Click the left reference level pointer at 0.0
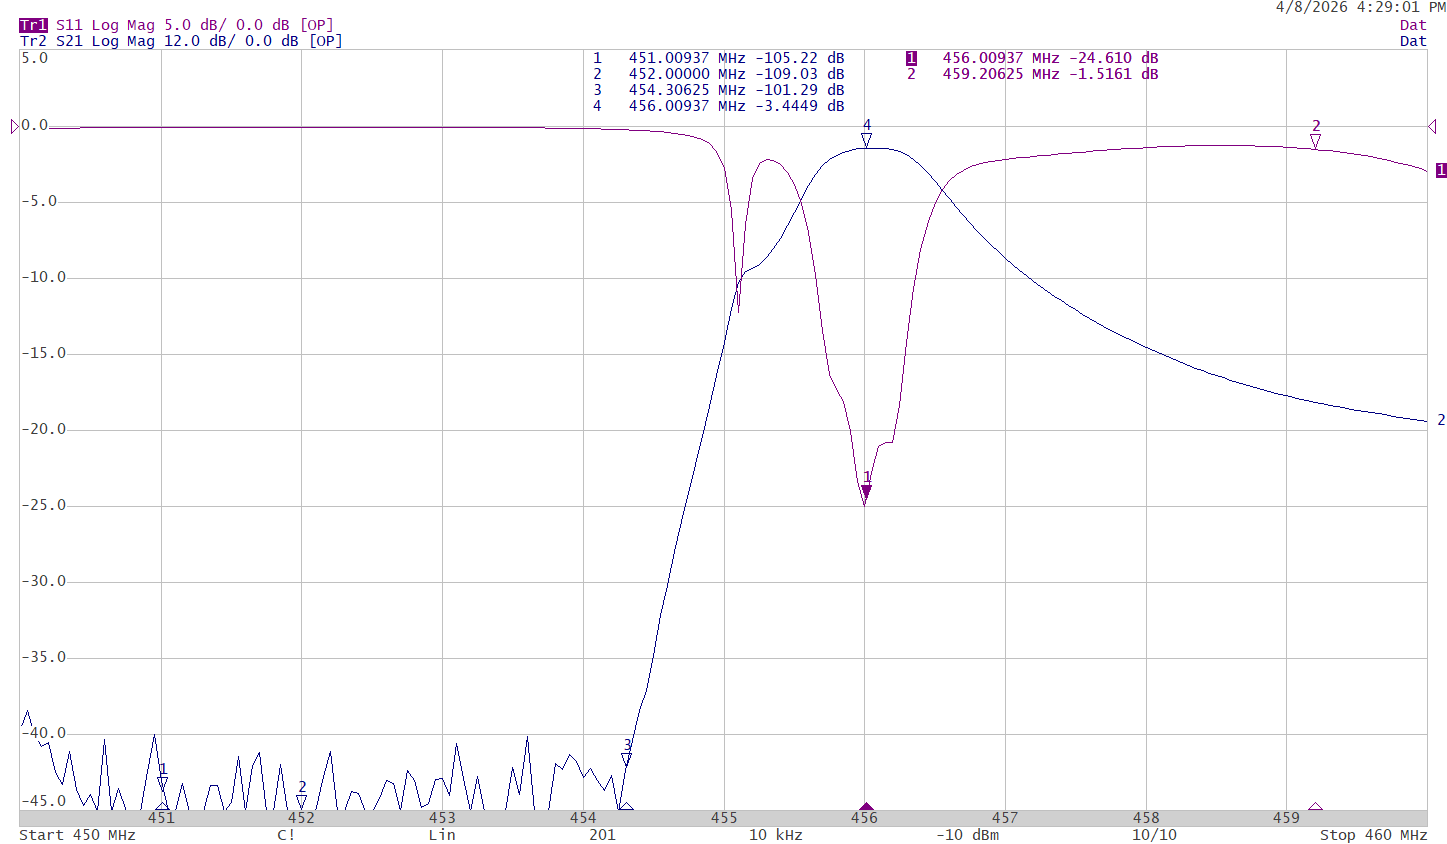1447x844 pixels. 15,126
